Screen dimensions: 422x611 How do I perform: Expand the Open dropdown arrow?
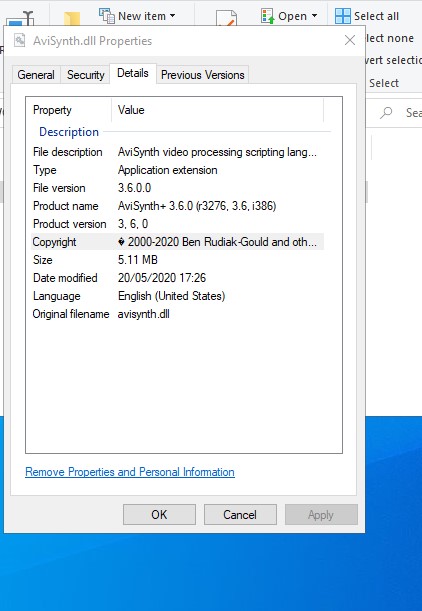(x=314, y=16)
